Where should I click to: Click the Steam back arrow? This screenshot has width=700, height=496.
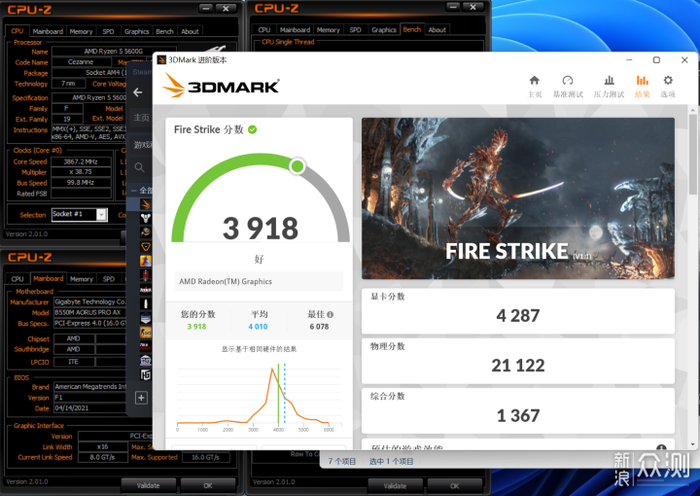pos(138,92)
